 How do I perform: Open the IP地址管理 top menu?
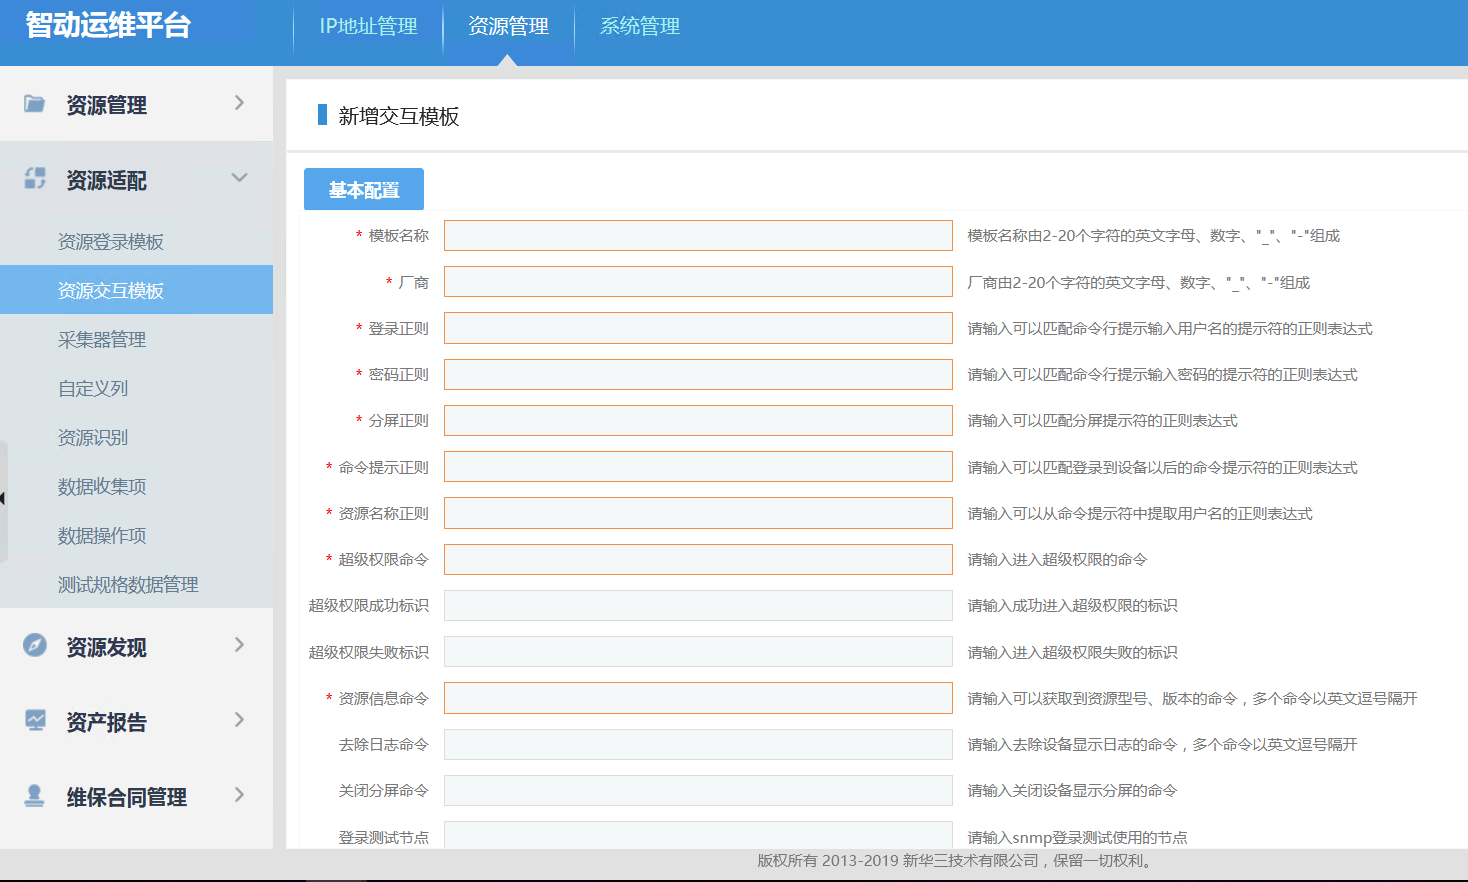[x=368, y=27]
